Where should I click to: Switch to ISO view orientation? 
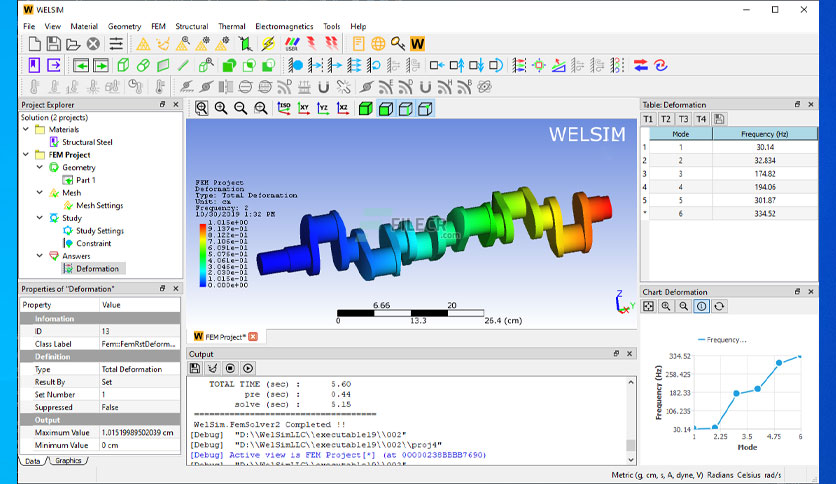(284, 108)
